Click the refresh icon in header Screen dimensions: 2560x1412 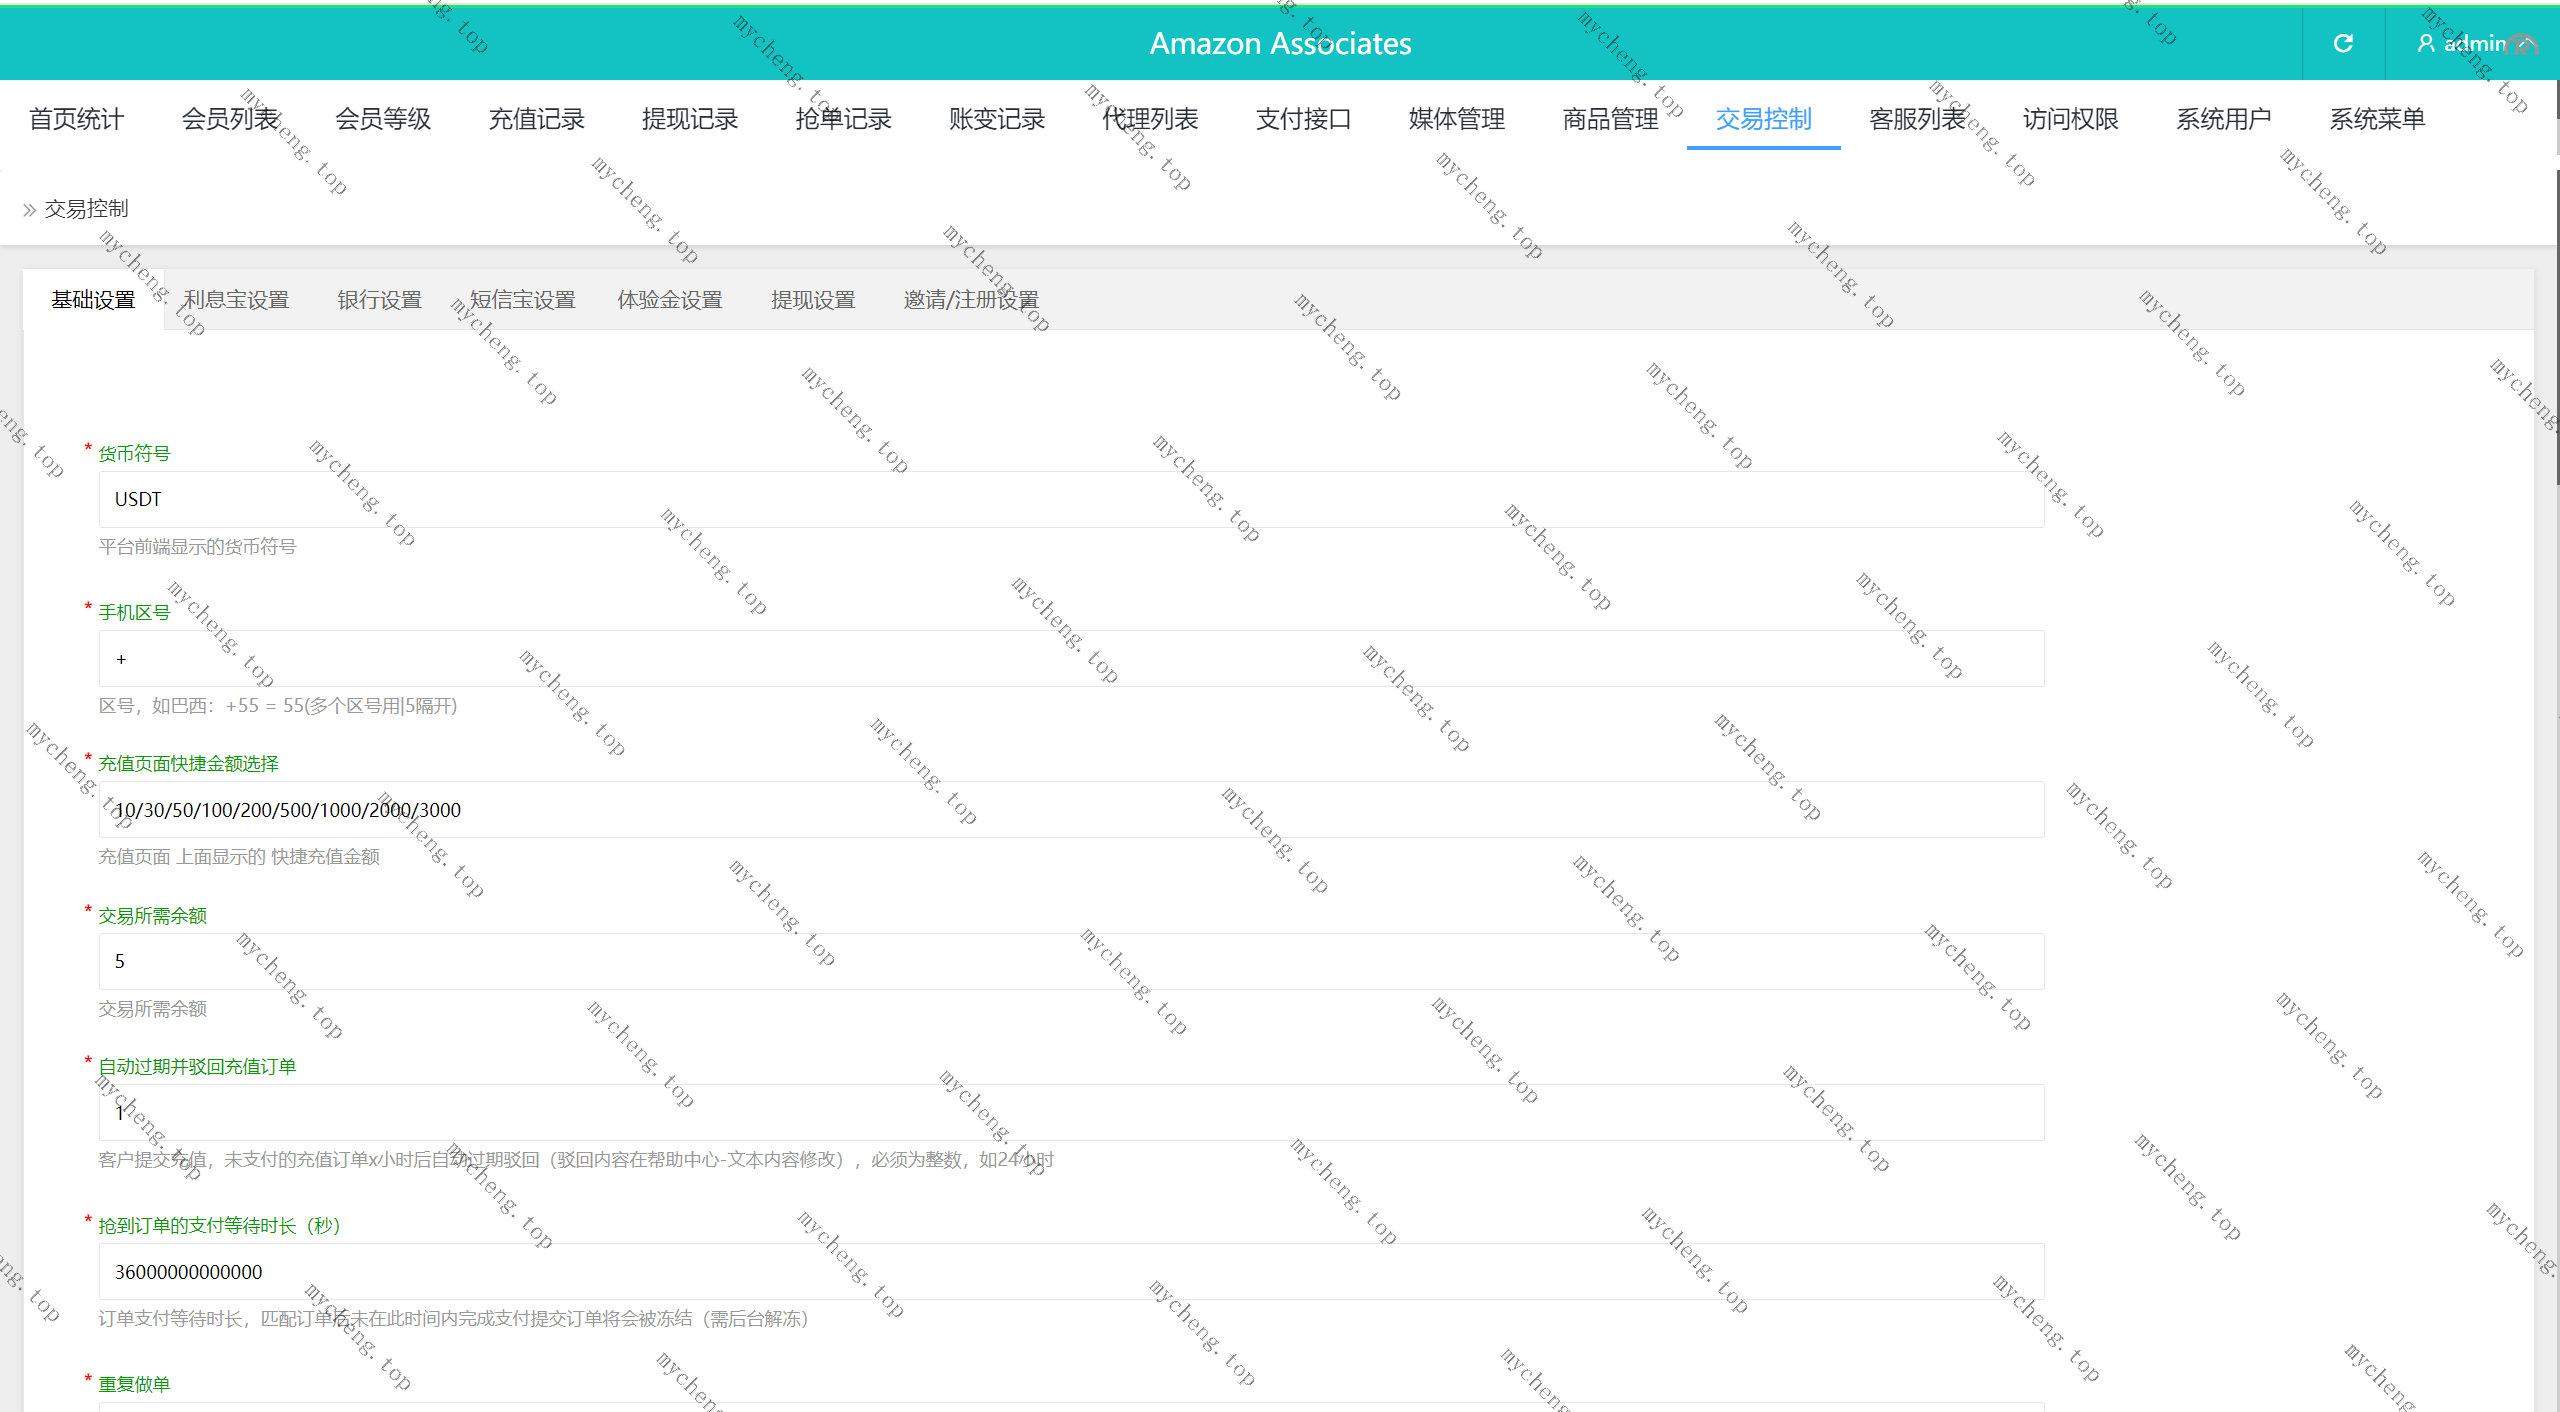click(x=2343, y=43)
